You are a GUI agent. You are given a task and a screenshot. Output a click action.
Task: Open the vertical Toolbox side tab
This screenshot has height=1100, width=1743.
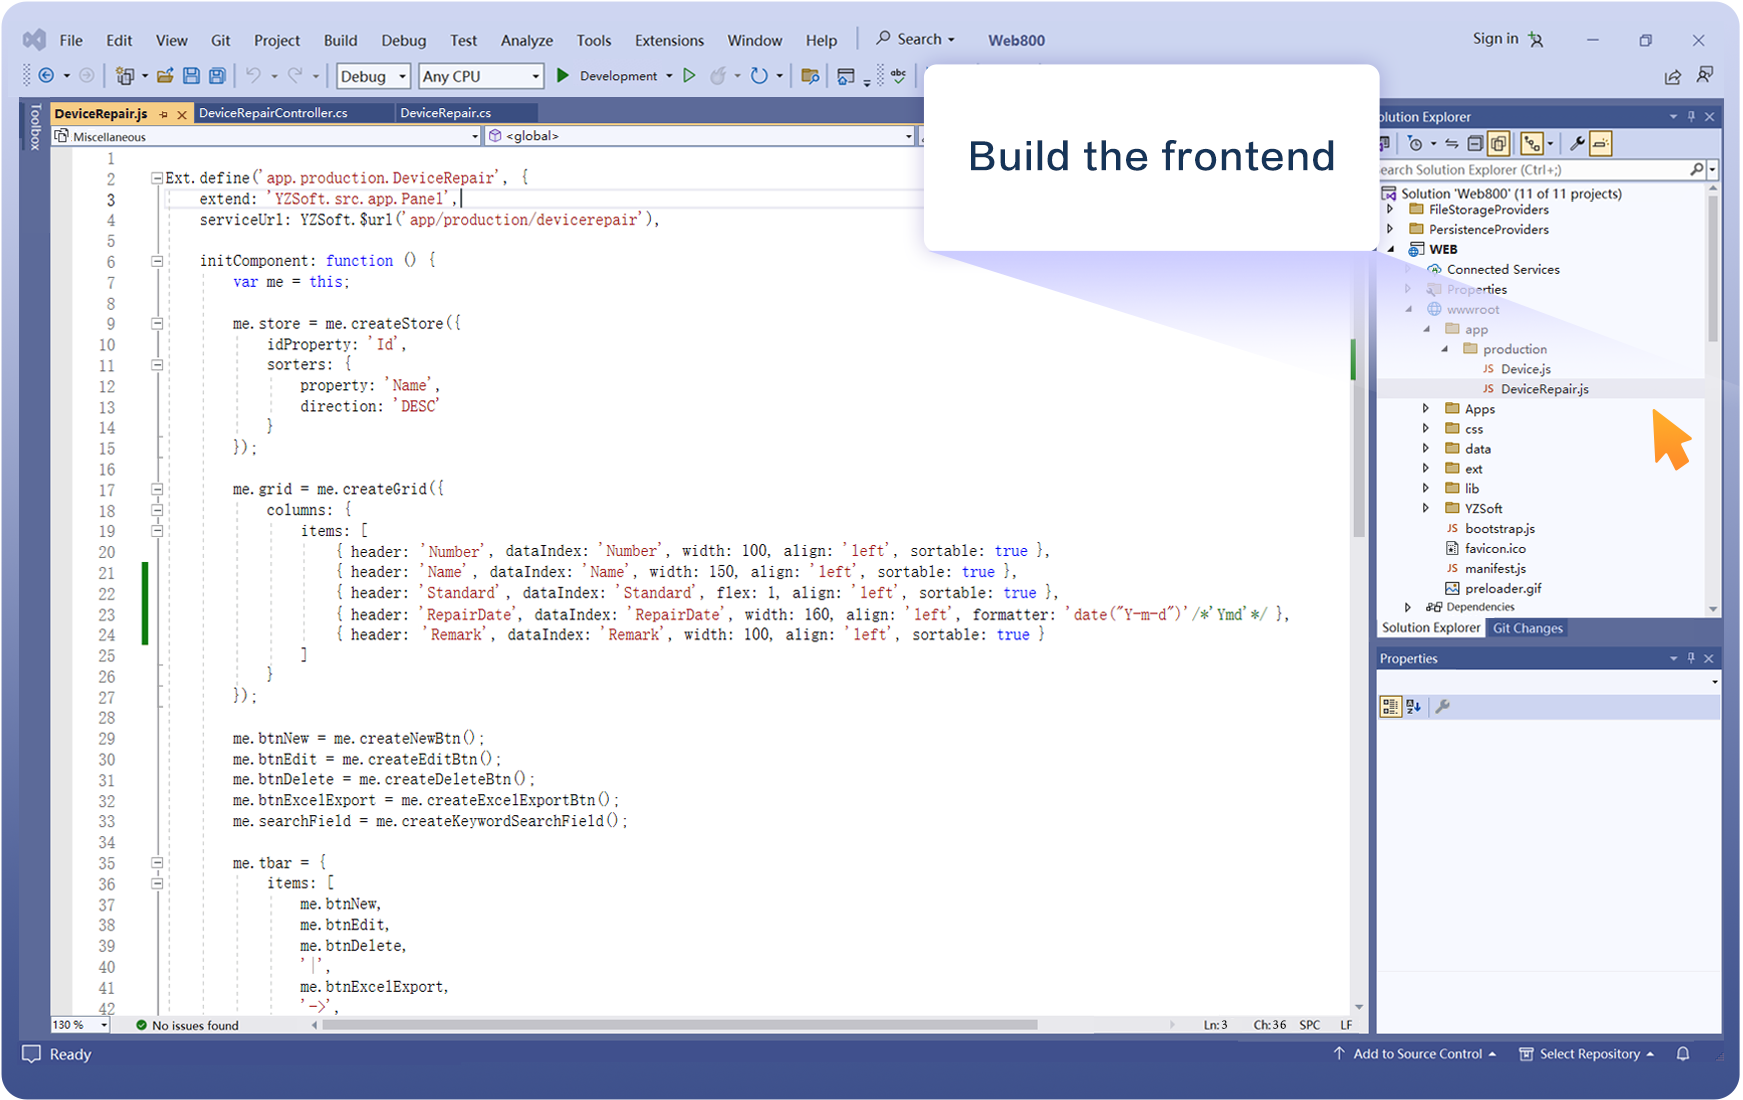(x=35, y=128)
